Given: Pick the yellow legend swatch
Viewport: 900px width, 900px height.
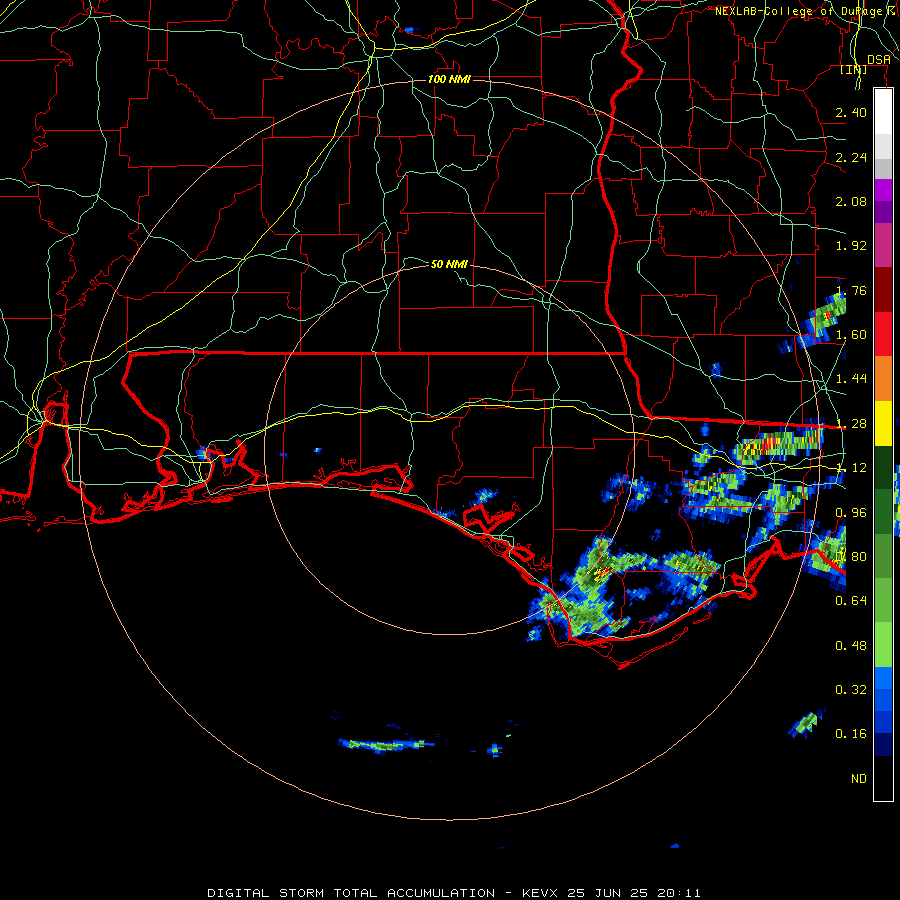Looking at the screenshot, I should pyautogui.click(x=883, y=423).
